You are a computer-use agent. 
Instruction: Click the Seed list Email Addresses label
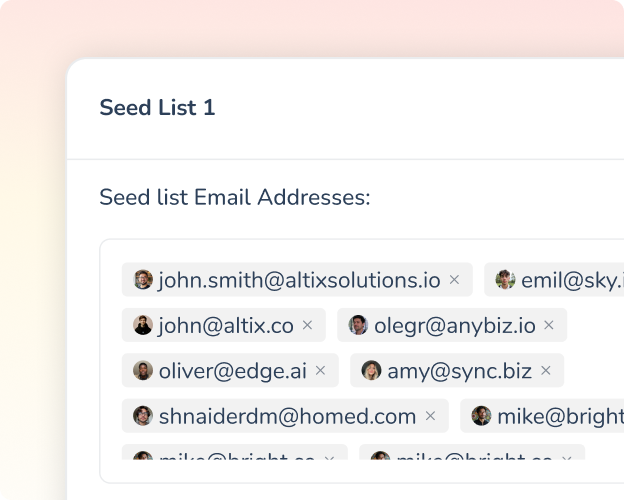coord(235,197)
